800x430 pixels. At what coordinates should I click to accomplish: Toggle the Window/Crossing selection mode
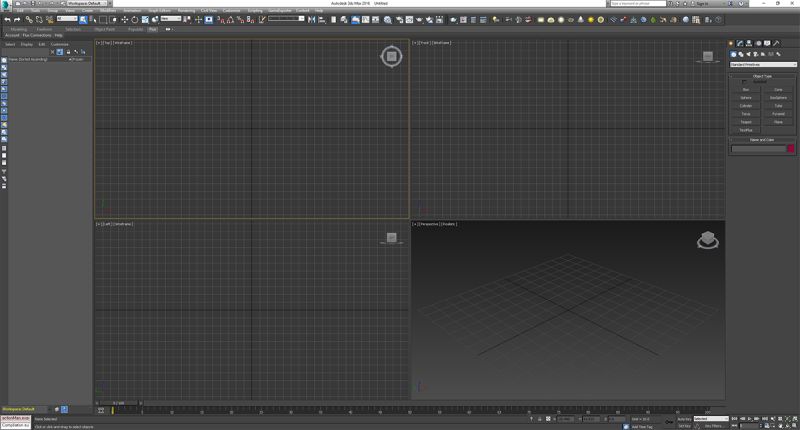tap(113, 20)
